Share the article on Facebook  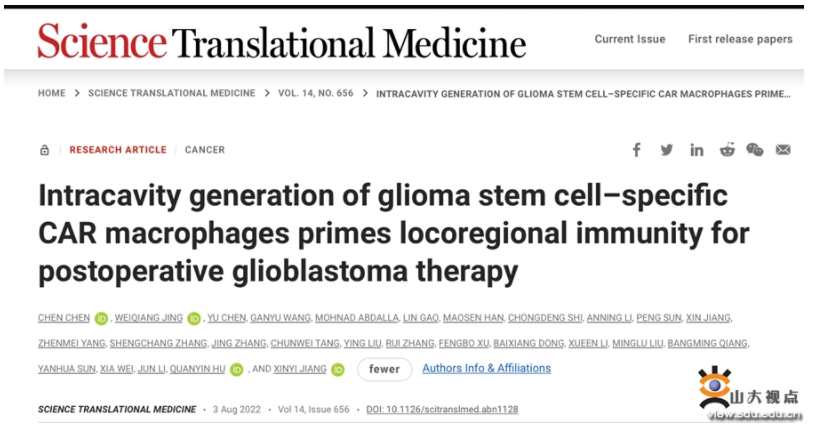pyautogui.click(x=637, y=150)
